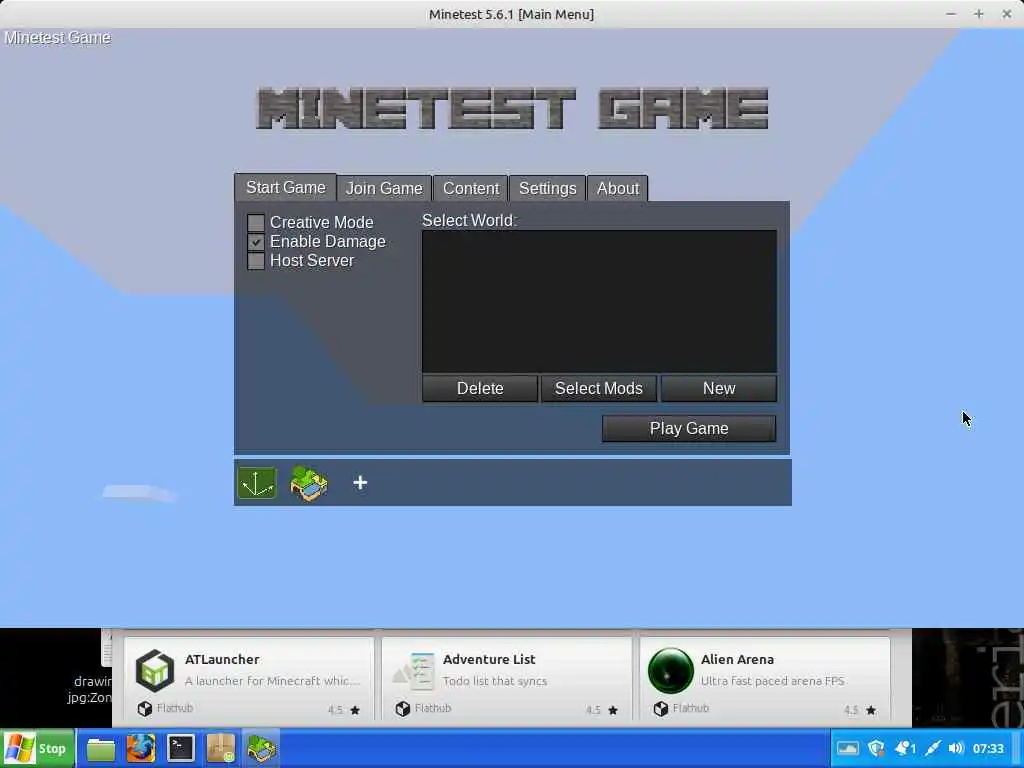Select the Development Test game icon
Screen dimensions: 1024x768
click(257, 483)
